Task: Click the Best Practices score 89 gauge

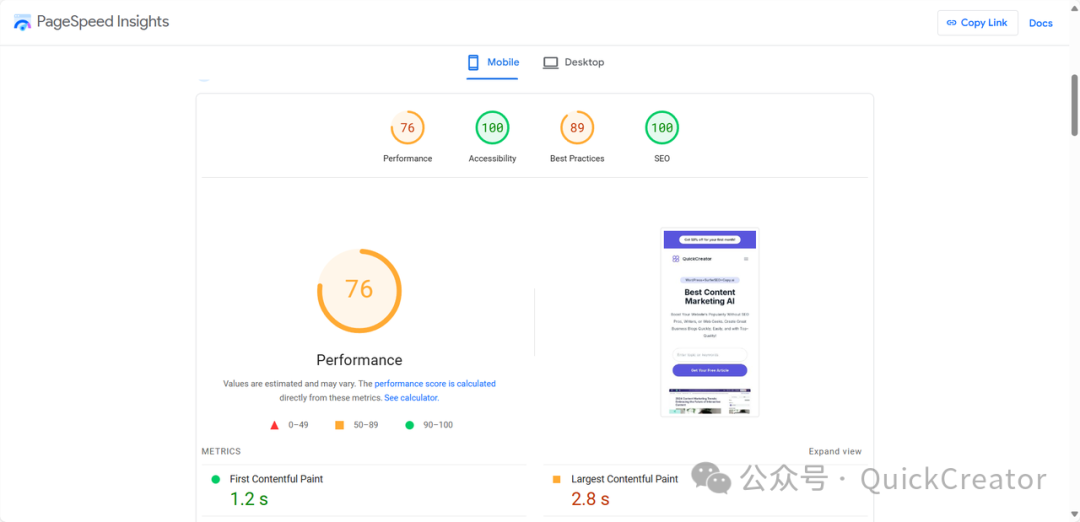Action: click(577, 128)
